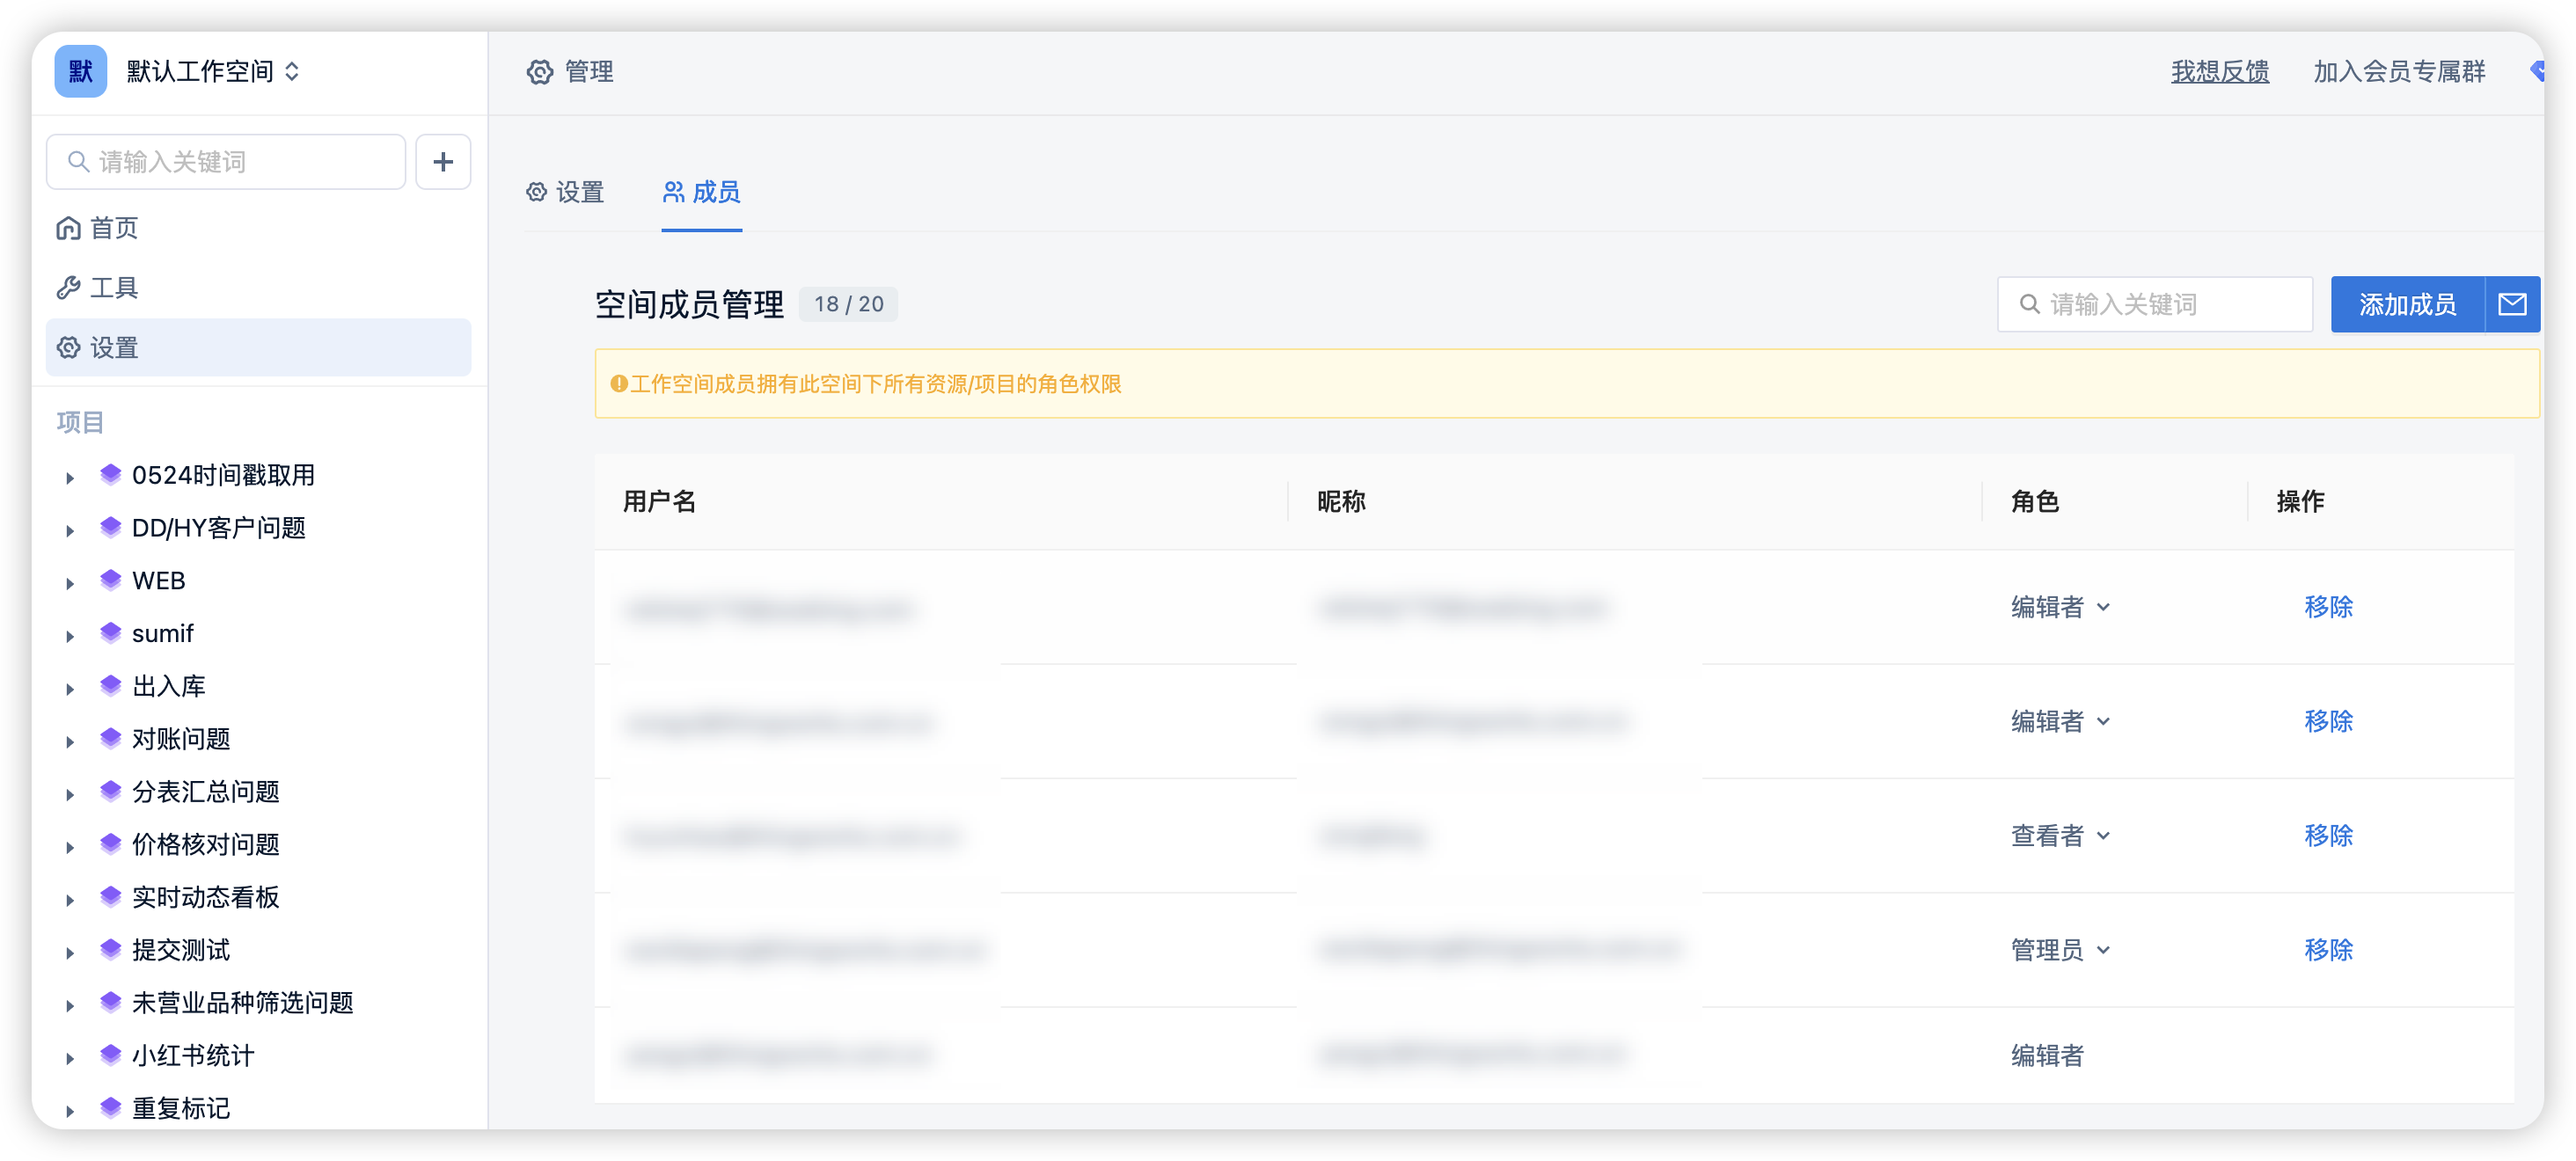The width and height of the screenshot is (2576, 1161).
Task: Expand the WEB project arrow
Action: click(70, 583)
